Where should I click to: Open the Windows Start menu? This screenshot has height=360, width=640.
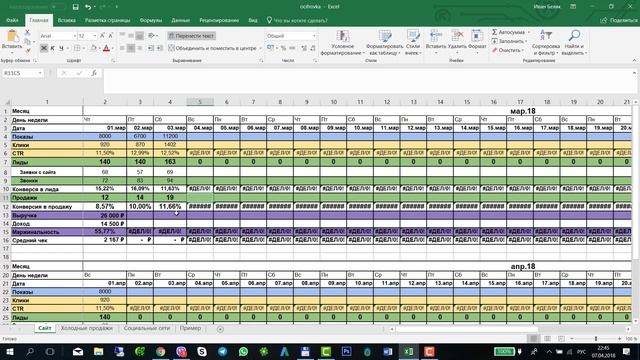(x=9, y=351)
